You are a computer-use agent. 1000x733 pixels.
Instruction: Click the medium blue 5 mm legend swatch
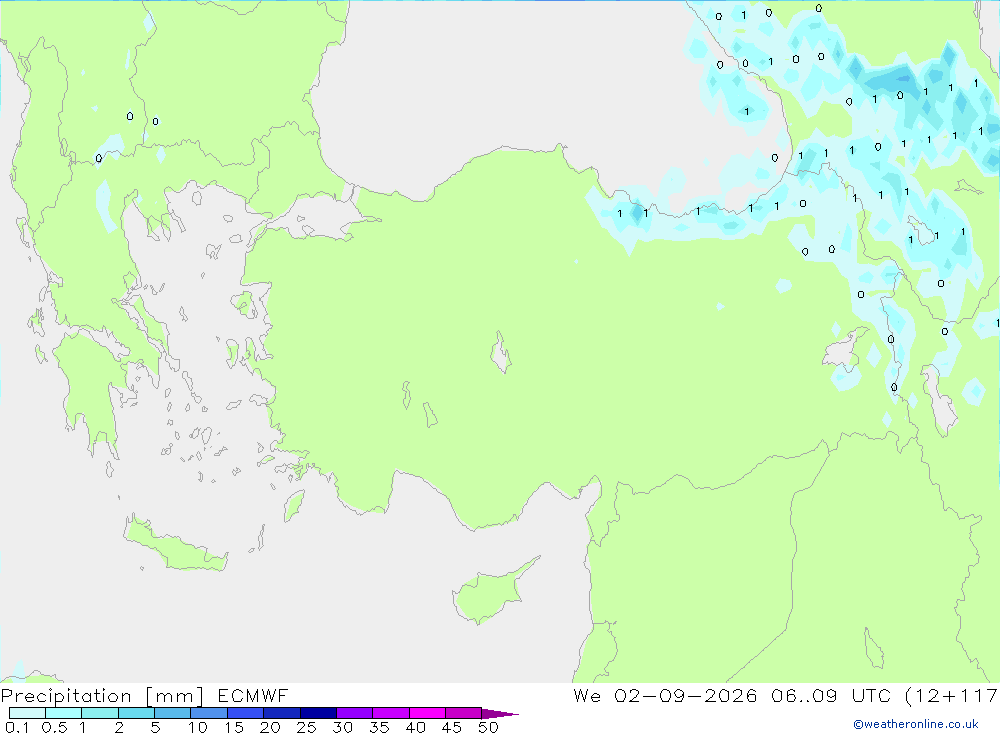[x=172, y=713]
